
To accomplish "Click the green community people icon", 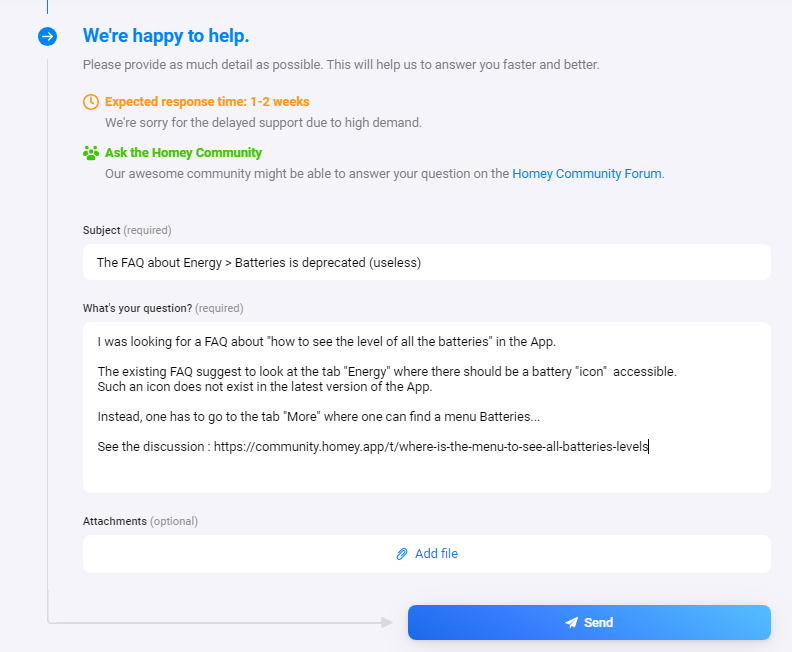I will 91,153.
